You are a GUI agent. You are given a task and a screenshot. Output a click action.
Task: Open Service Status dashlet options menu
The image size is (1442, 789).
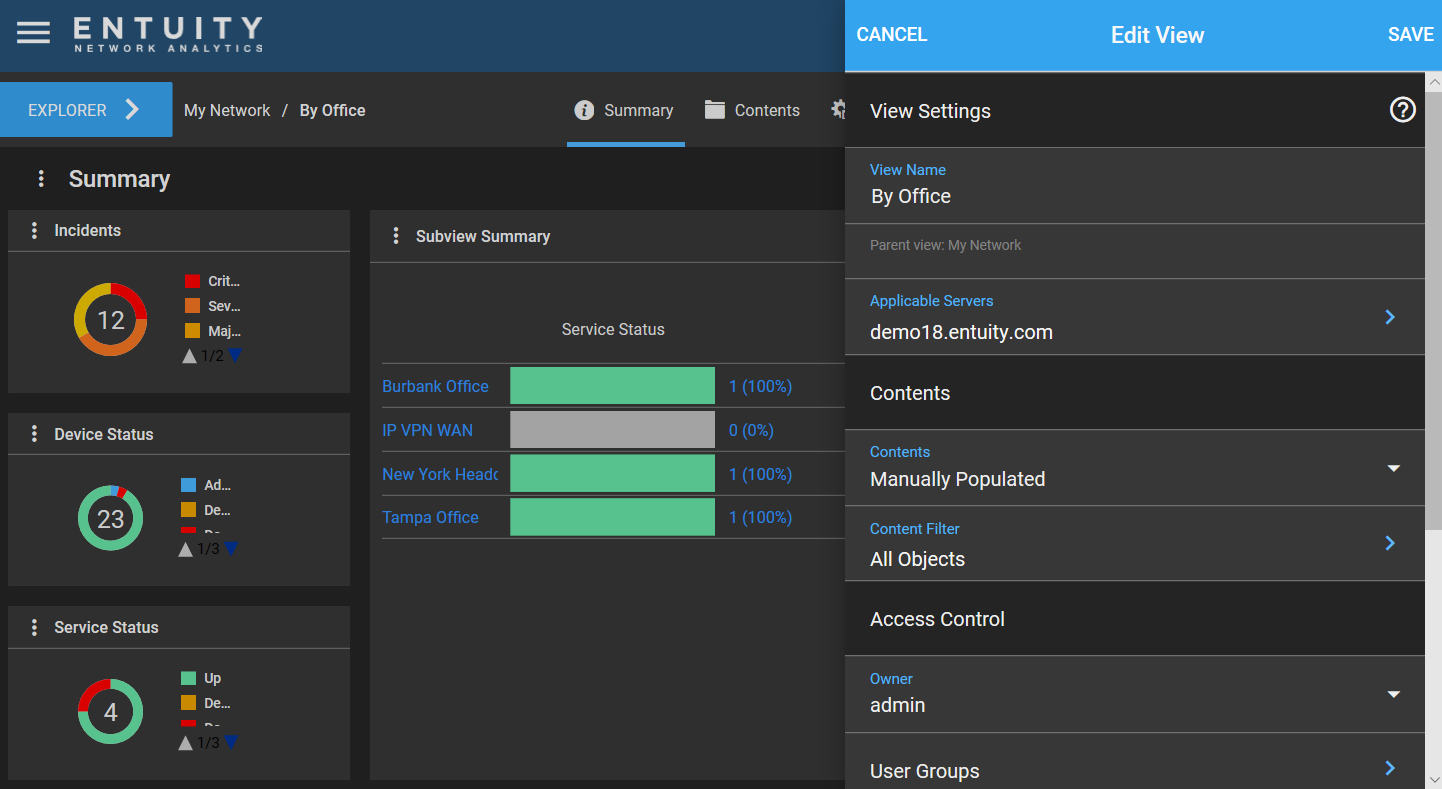pyautogui.click(x=34, y=627)
